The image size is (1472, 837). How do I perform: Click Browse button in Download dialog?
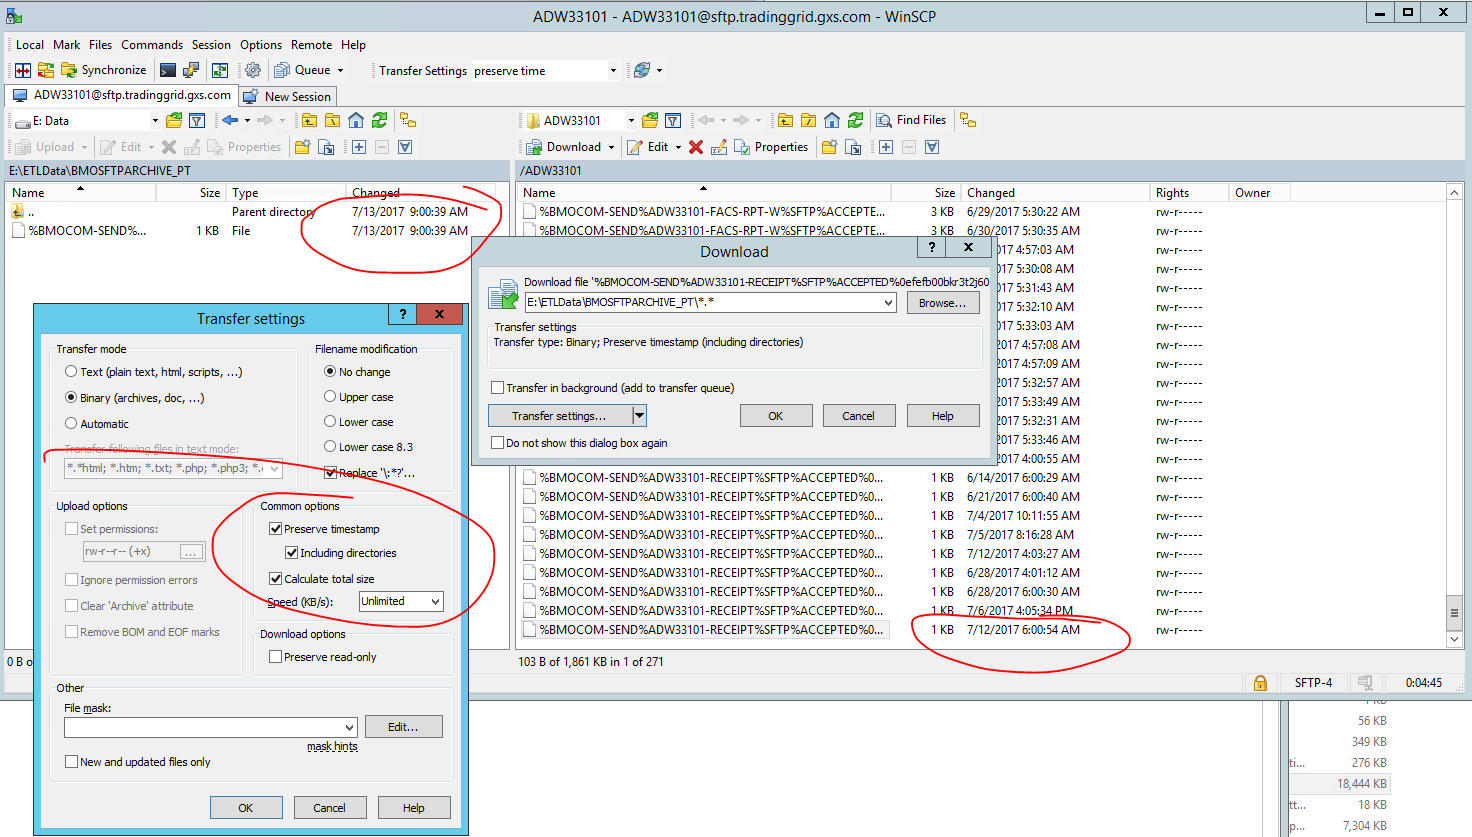click(x=942, y=303)
